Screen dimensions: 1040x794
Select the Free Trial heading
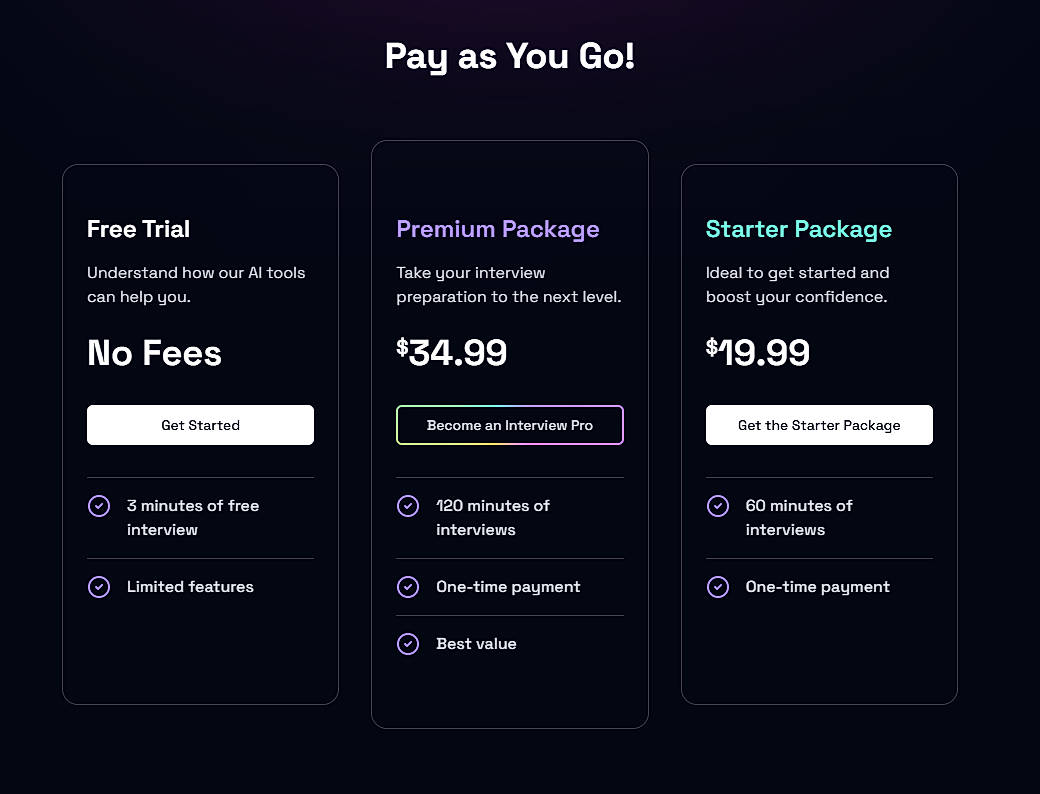[x=138, y=229]
